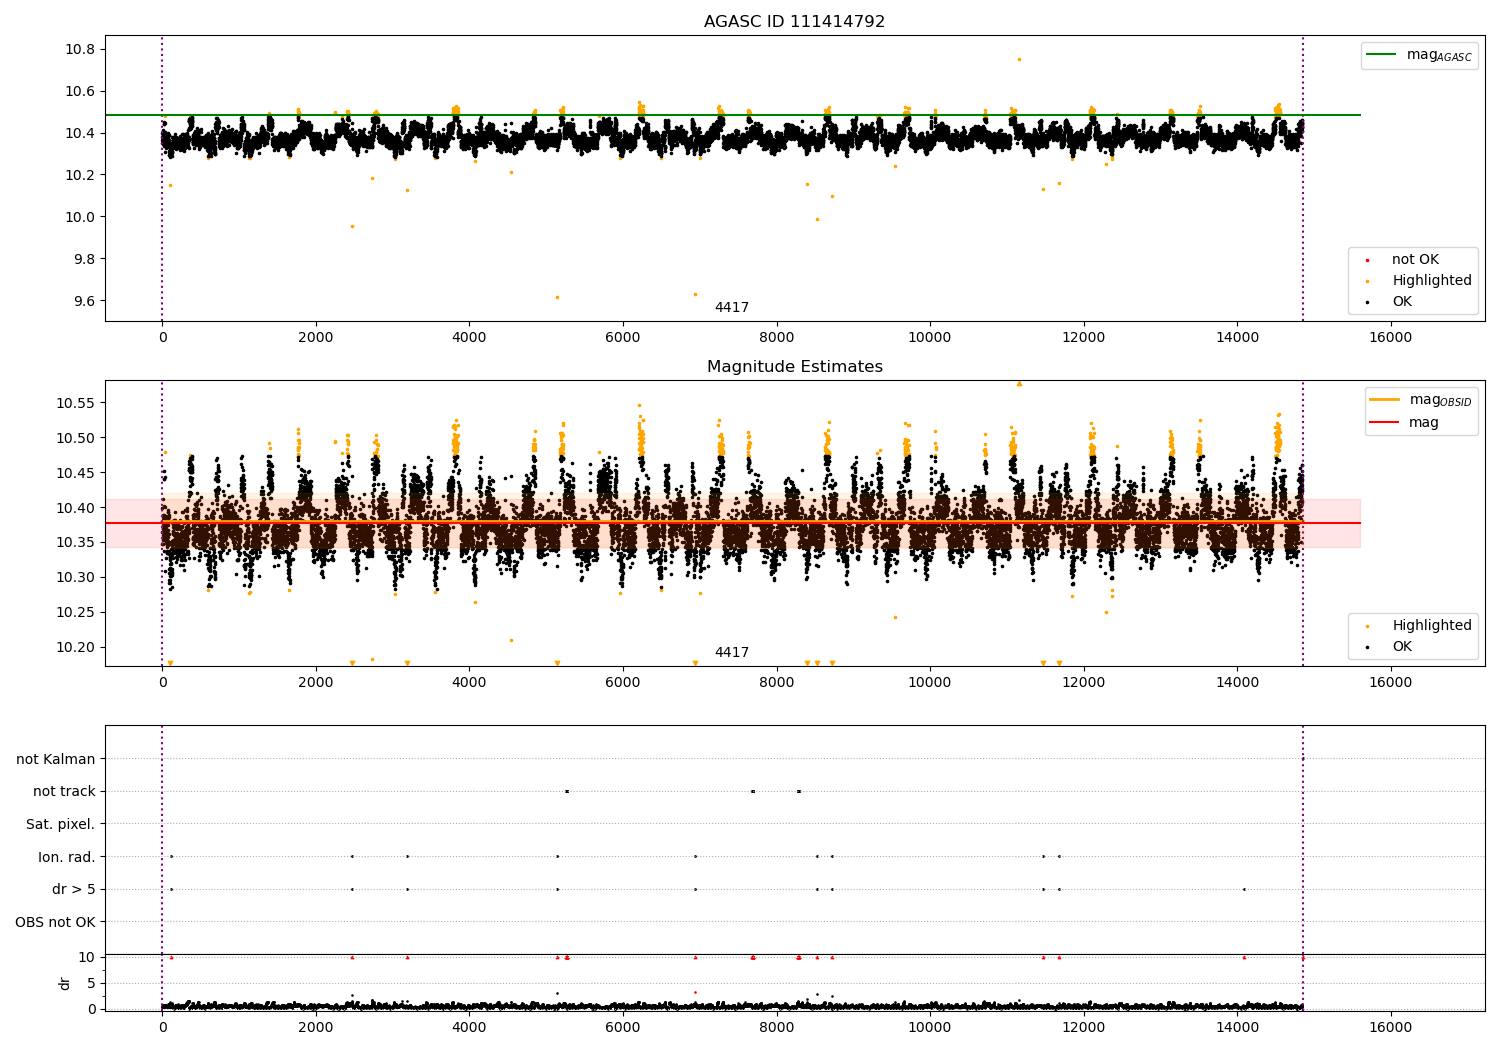1500x1050 pixels.
Task: Select 'Highlighted' in the middle plot legend
Action: 1431,626
